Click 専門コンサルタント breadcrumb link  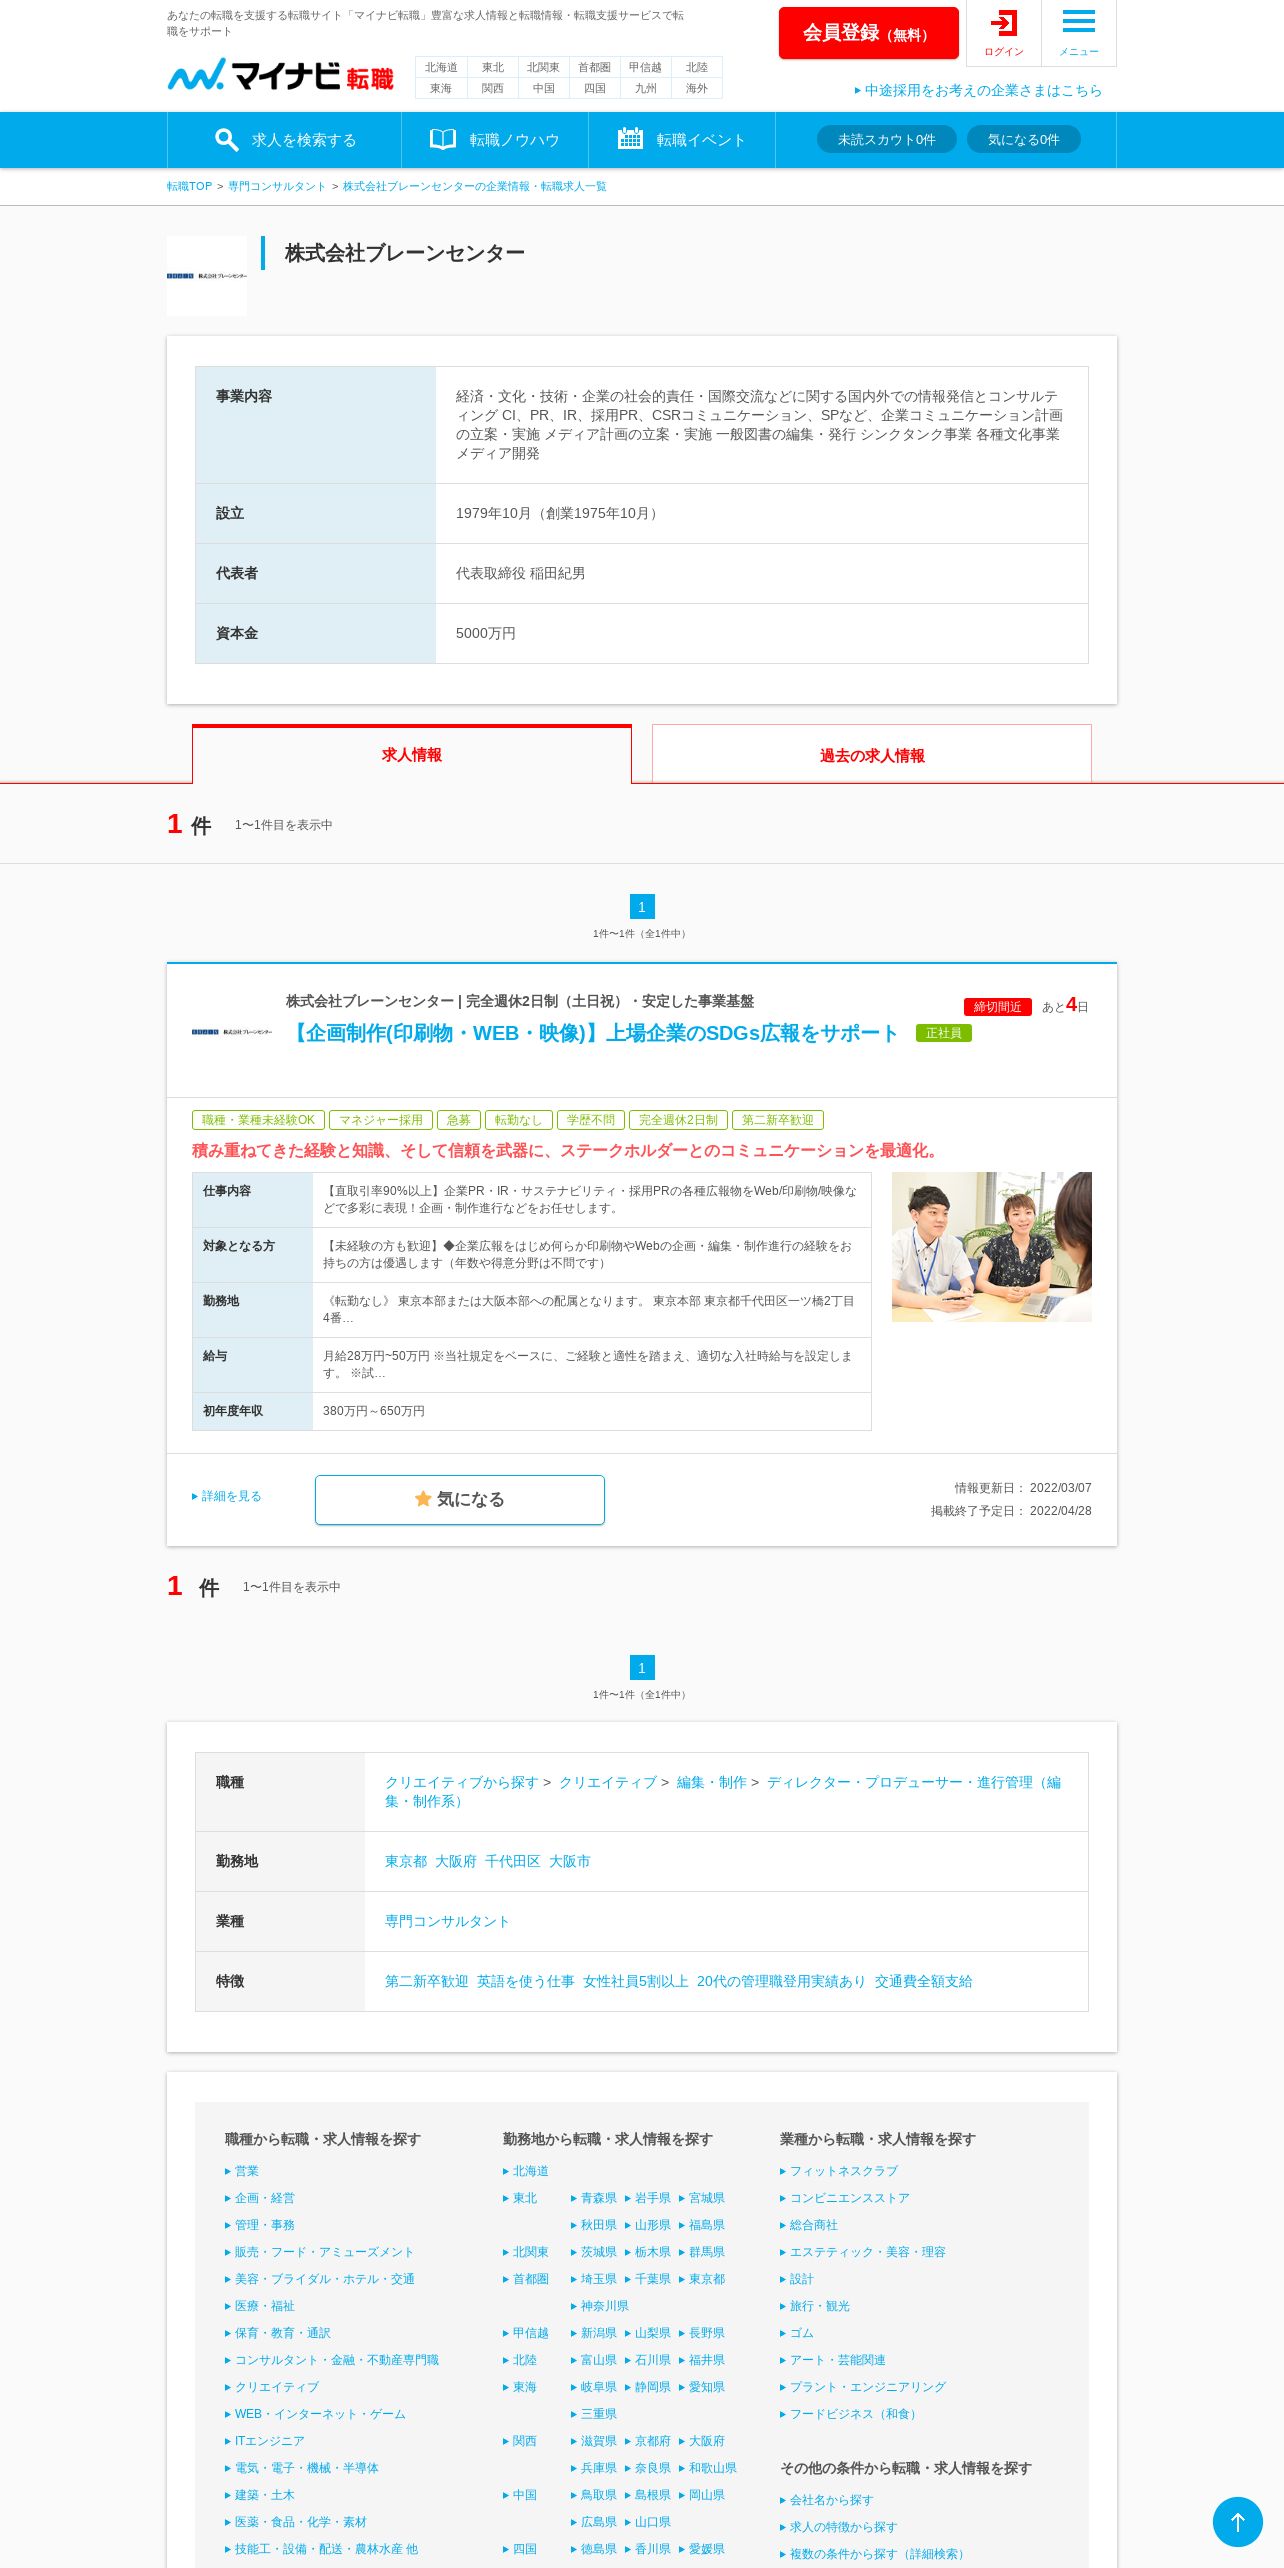click(x=277, y=186)
